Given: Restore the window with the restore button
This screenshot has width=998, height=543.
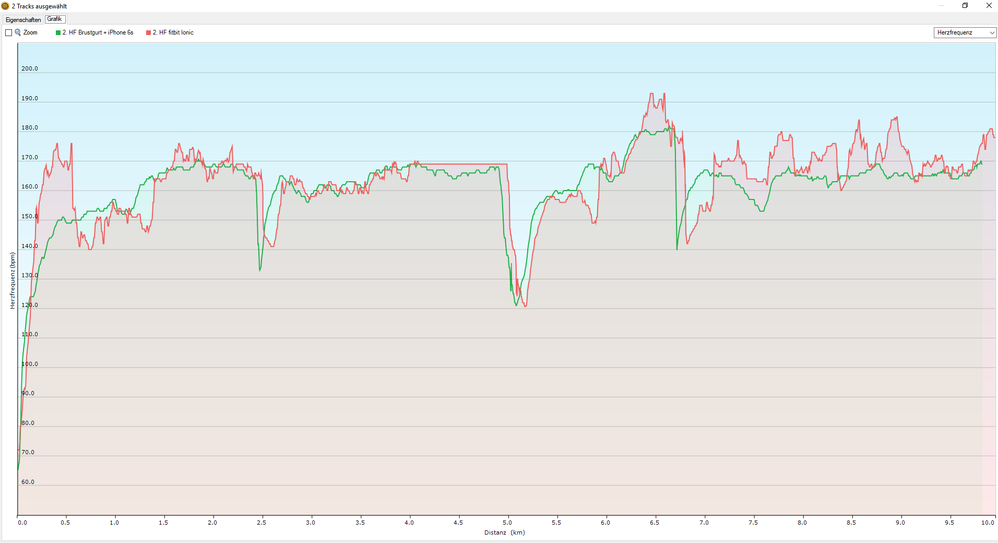Looking at the screenshot, I should pos(965,6).
